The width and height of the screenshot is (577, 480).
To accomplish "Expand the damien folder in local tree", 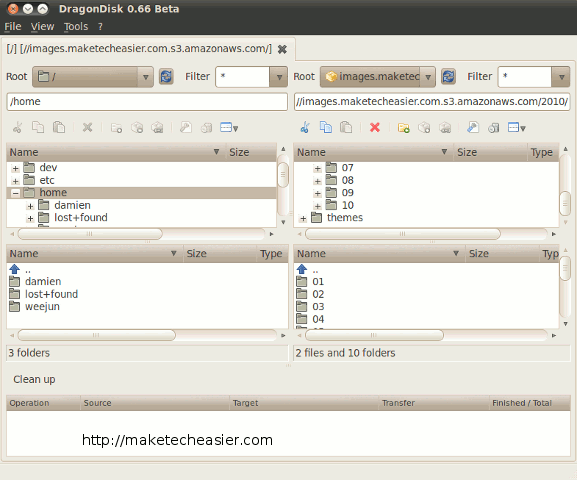I will pos(30,206).
